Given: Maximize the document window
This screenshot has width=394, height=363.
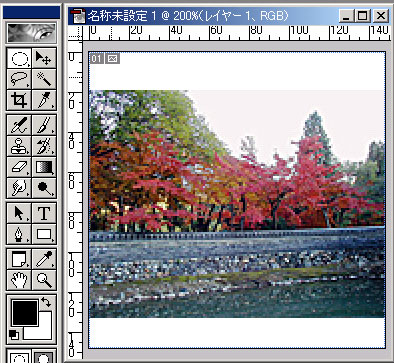Looking at the screenshot, I should (362, 16).
